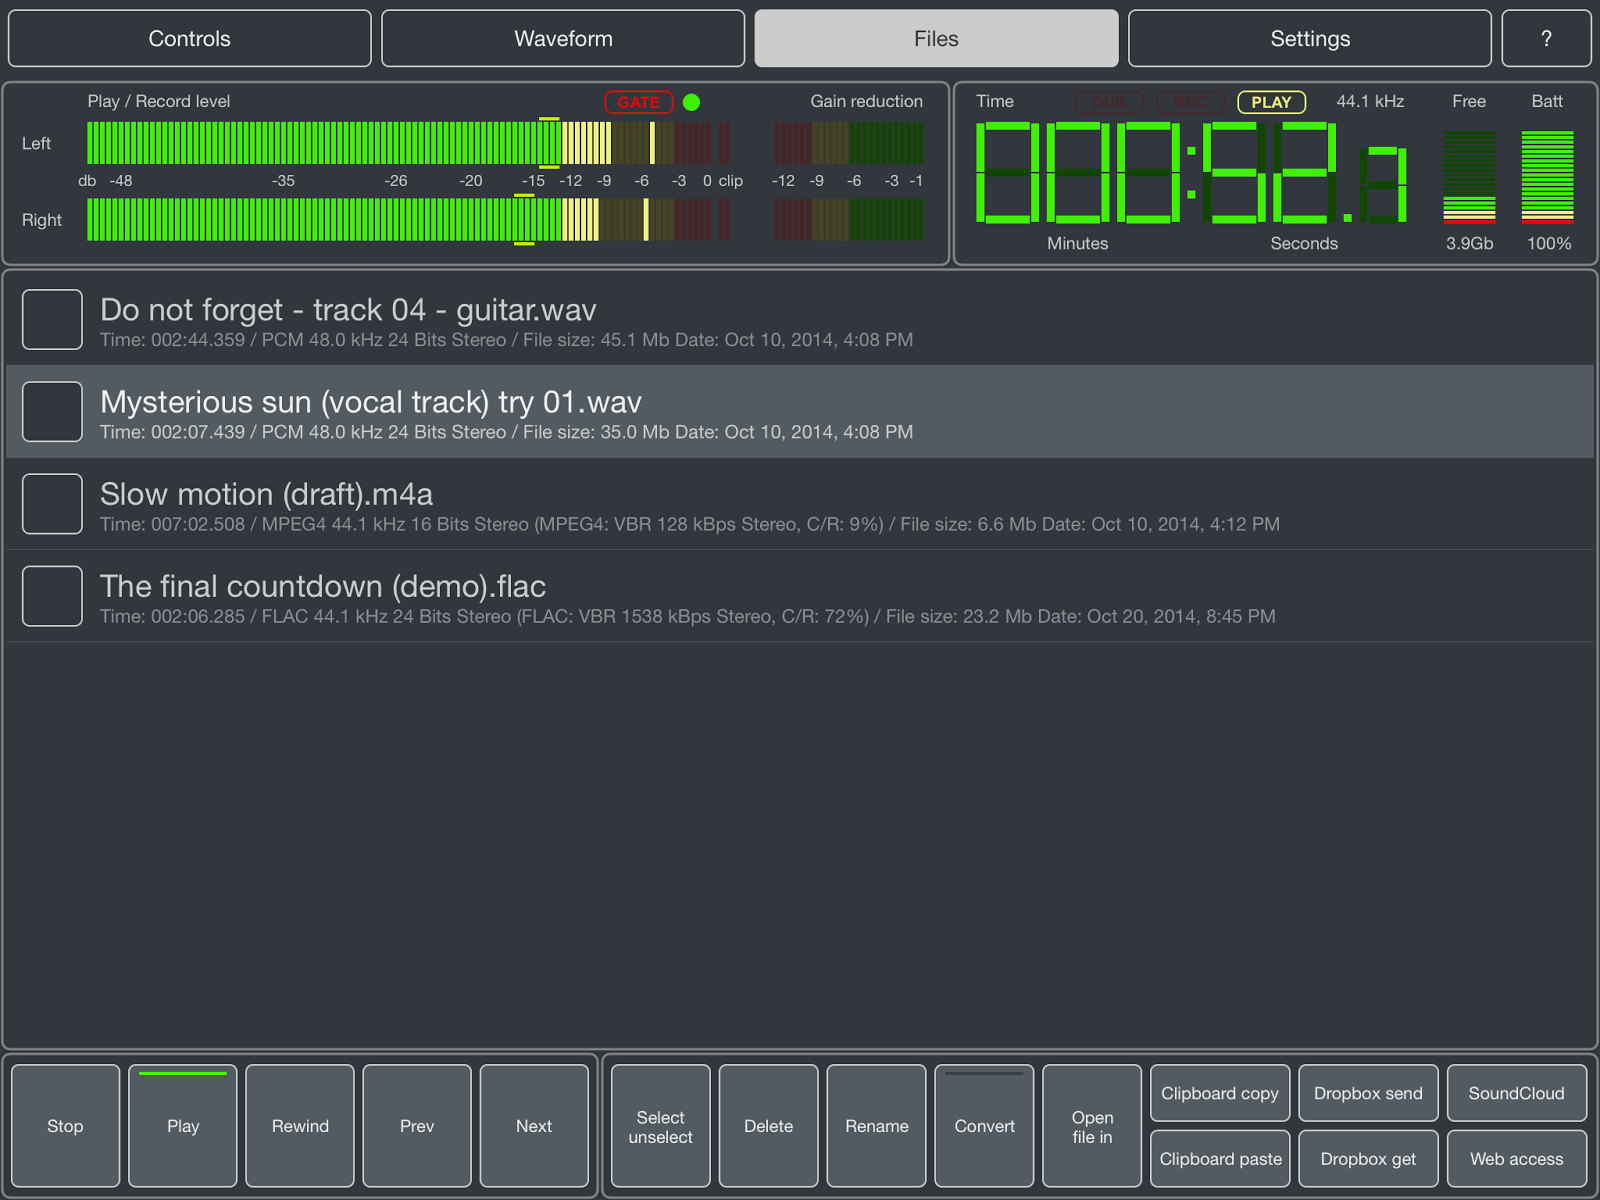Tap Select unselect for all files

[x=660, y=1125]
